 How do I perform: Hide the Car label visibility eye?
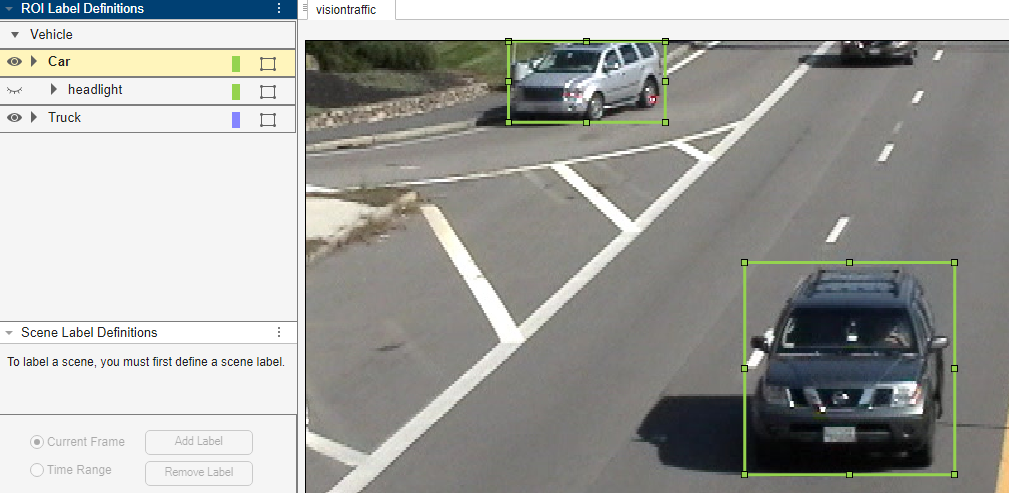coord(14,62)
